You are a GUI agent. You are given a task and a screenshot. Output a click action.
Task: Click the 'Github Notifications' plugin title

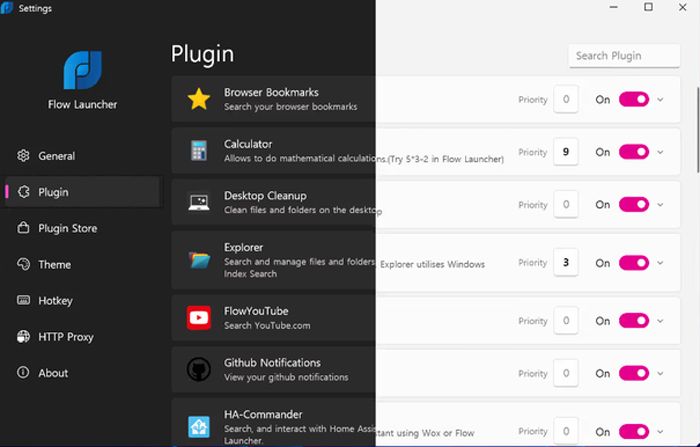pyautogui.click(x=272, y=363)
